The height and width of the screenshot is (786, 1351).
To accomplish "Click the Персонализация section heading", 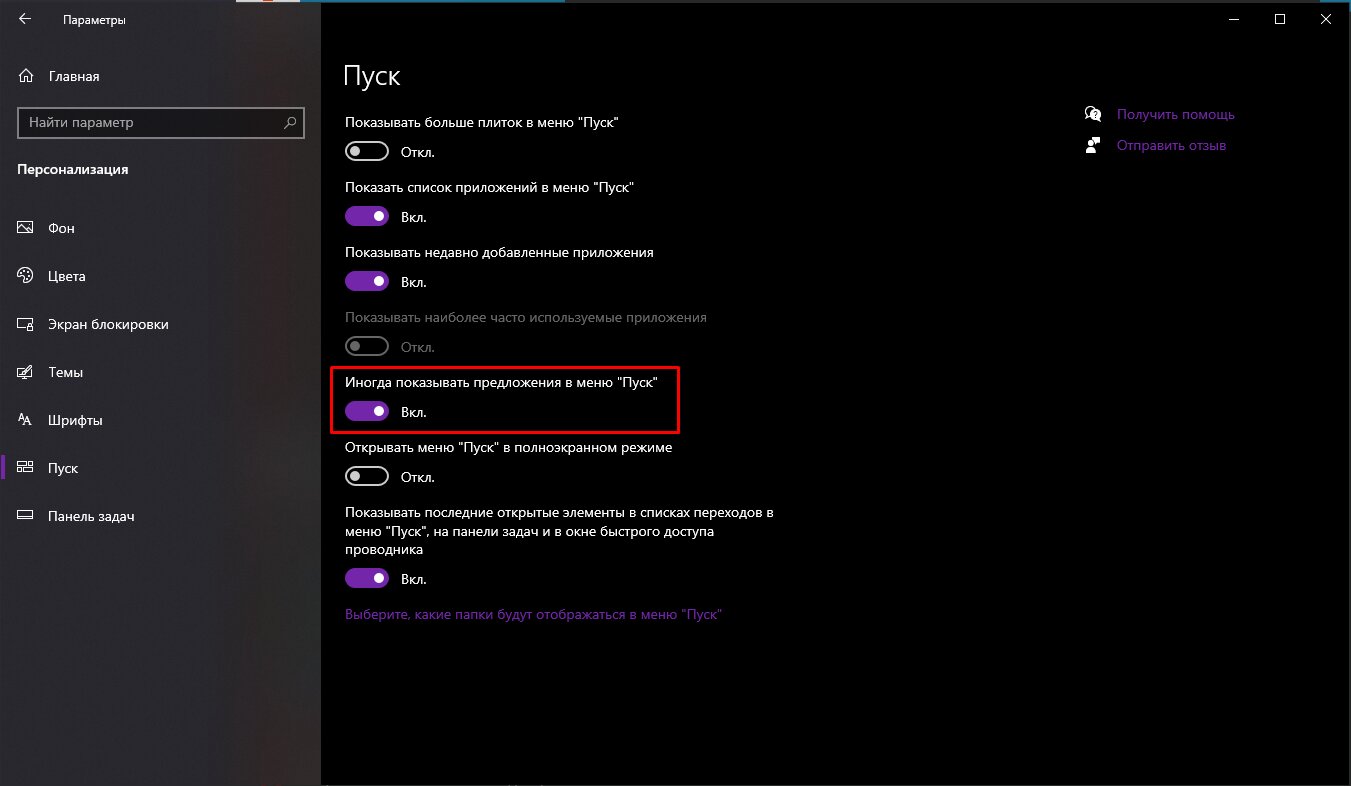I will click(73, 170).
